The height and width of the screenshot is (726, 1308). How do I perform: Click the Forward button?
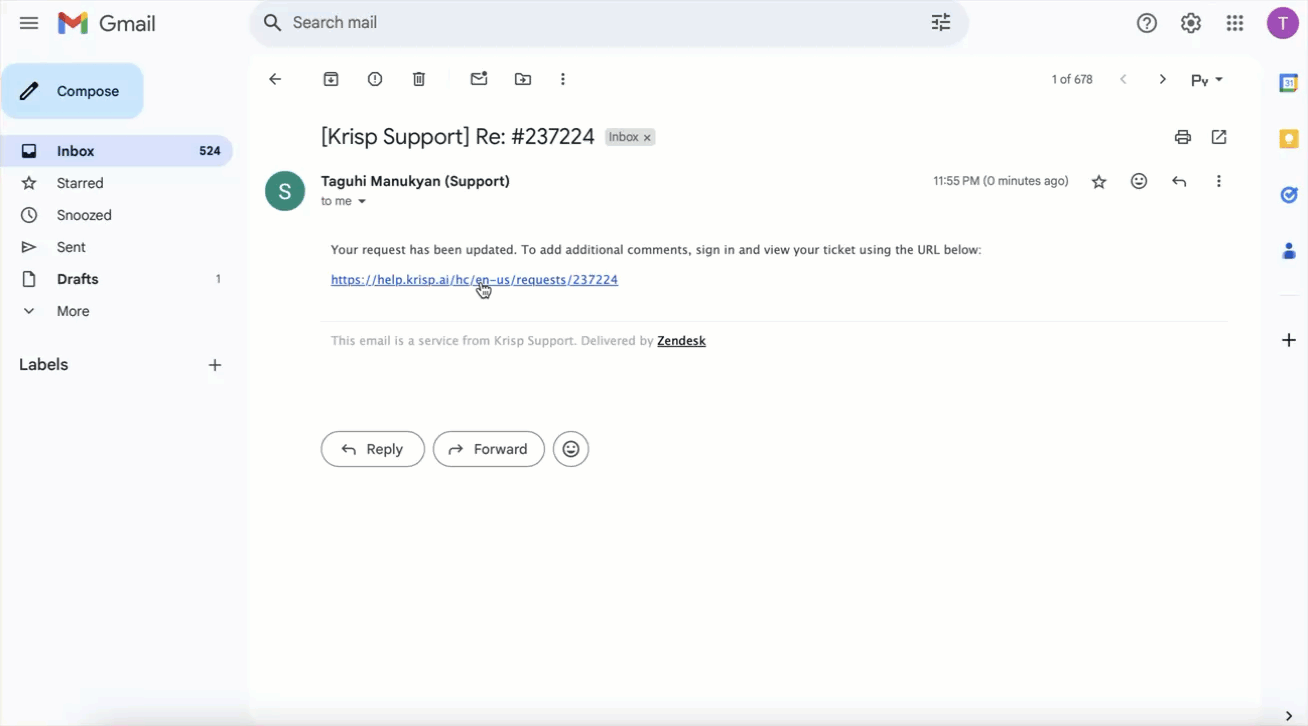[489, 449]
